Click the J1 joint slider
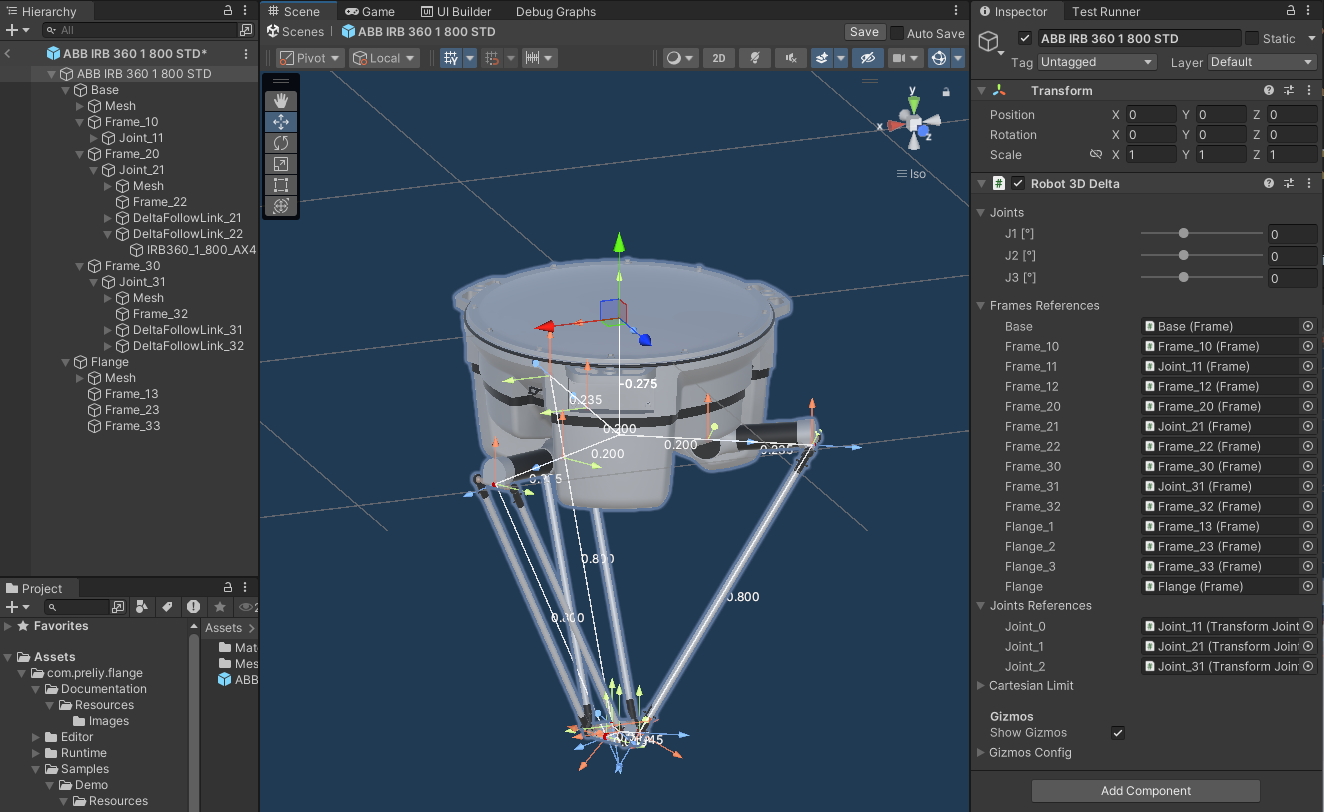 click(x=1202, y=233)
